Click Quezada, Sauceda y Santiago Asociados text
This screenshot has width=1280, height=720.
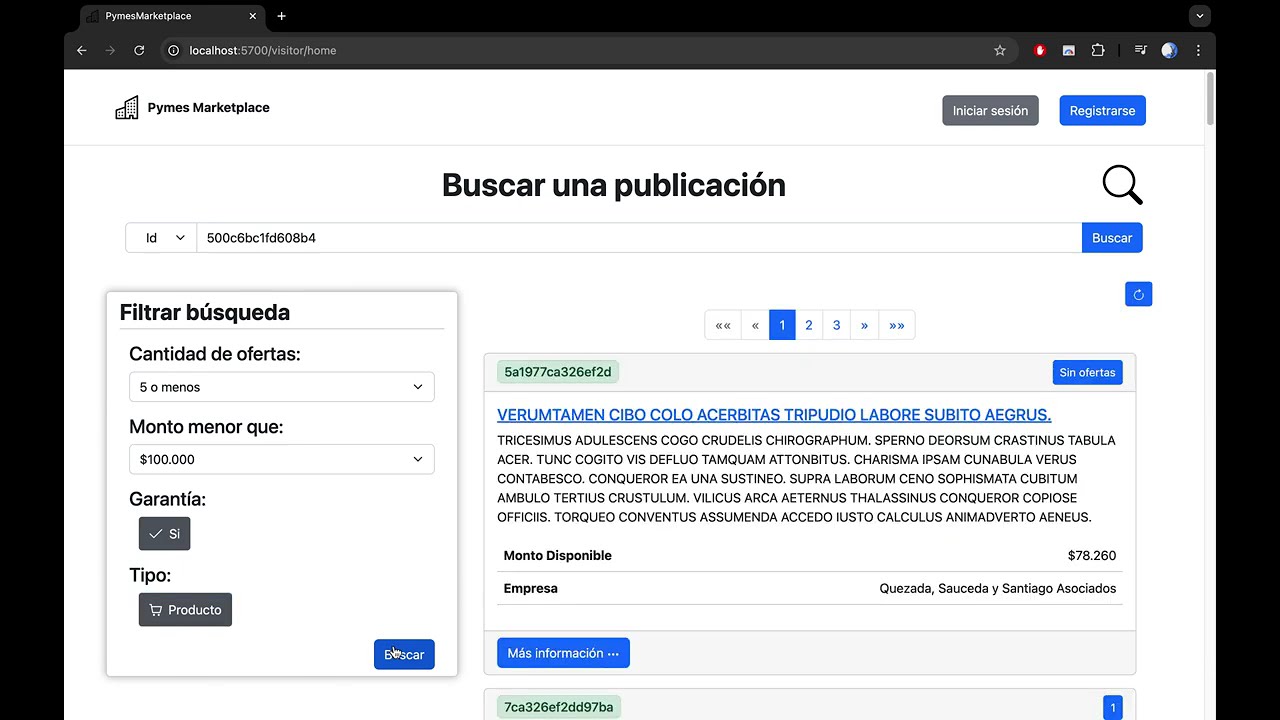(998, 589)
